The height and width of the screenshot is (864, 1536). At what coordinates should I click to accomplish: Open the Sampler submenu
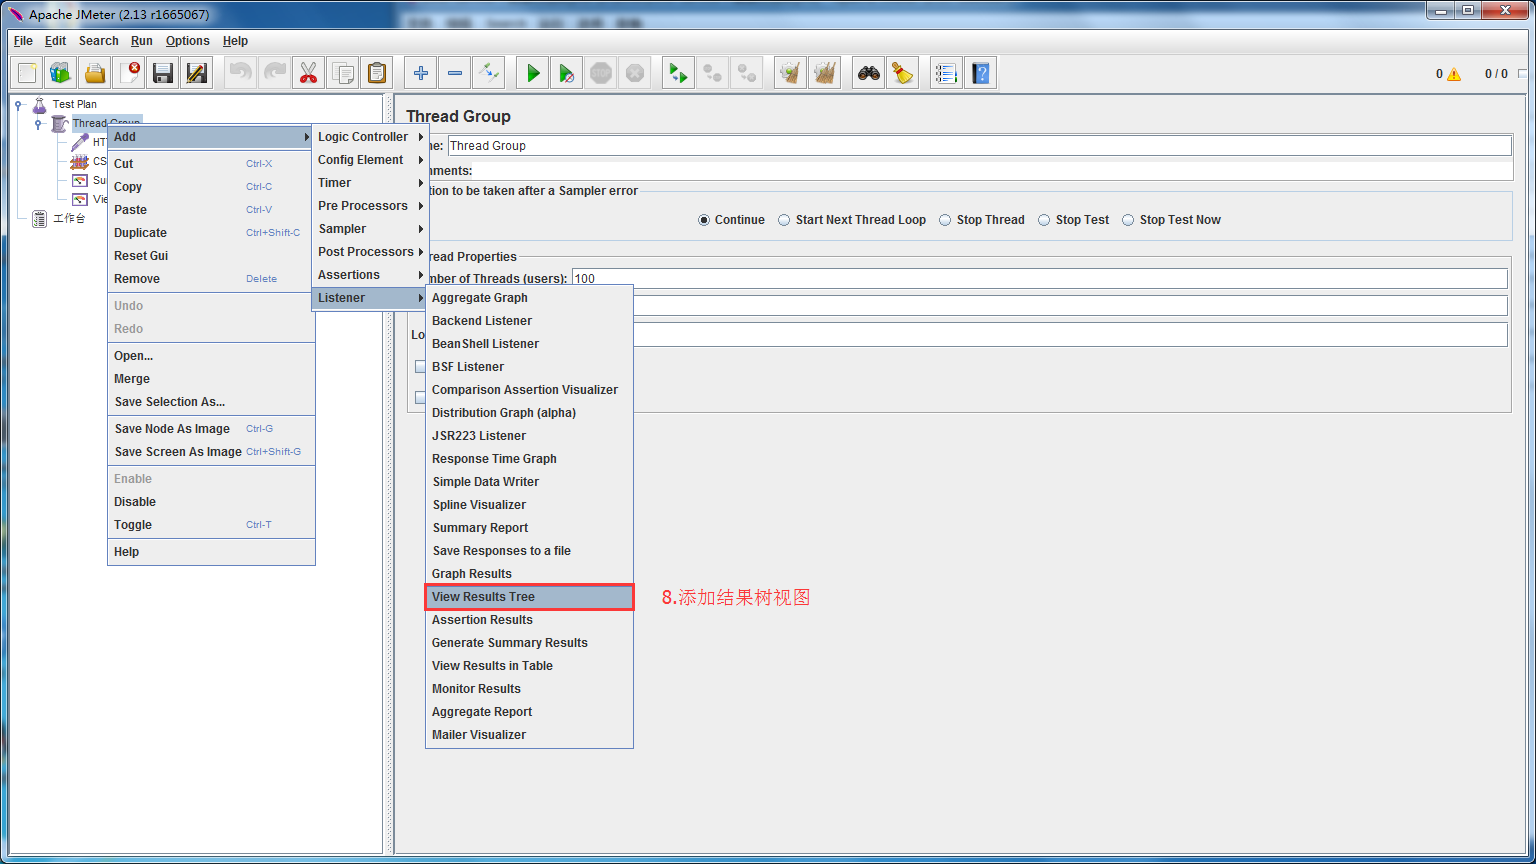(x=370, y=229)
